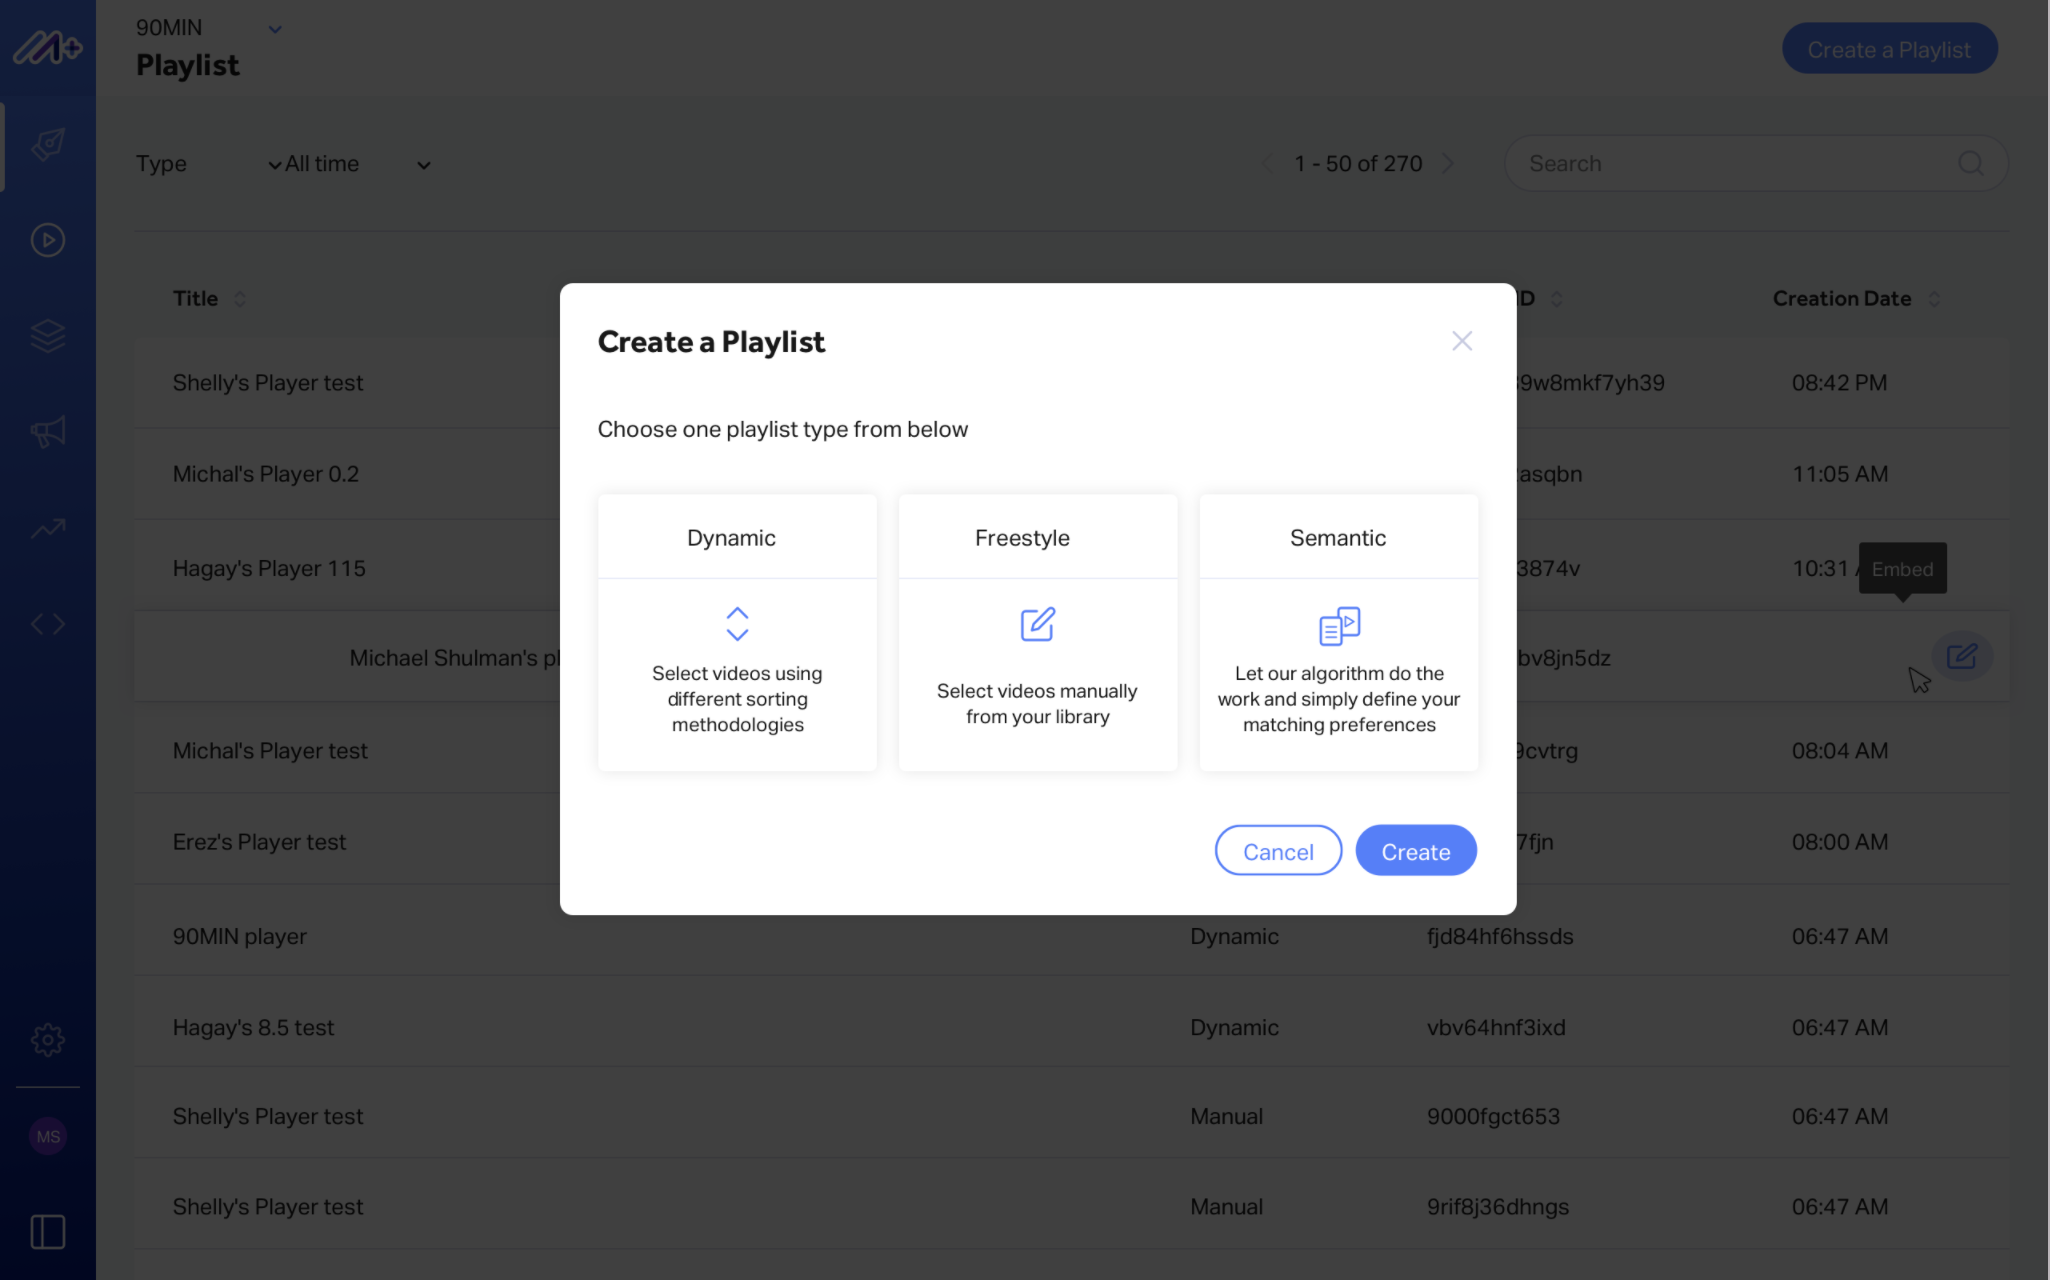Sort by Creation Date column arrows
Screen dimensions: 2052x1280
point(1934,299)
